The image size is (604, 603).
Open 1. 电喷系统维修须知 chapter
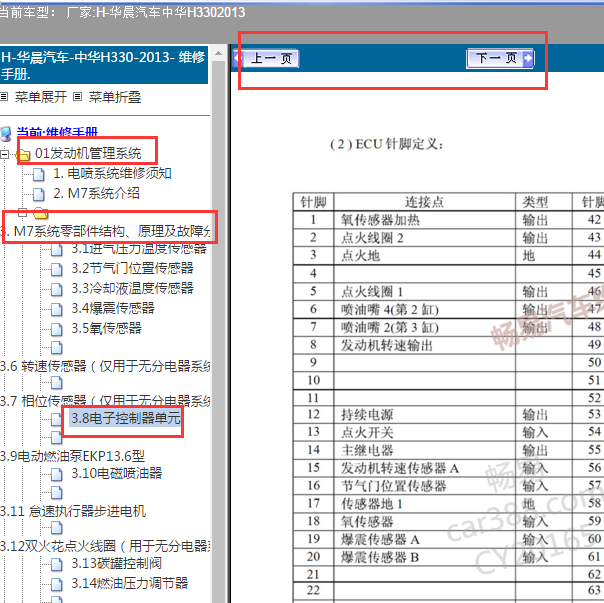pos(112,173)
